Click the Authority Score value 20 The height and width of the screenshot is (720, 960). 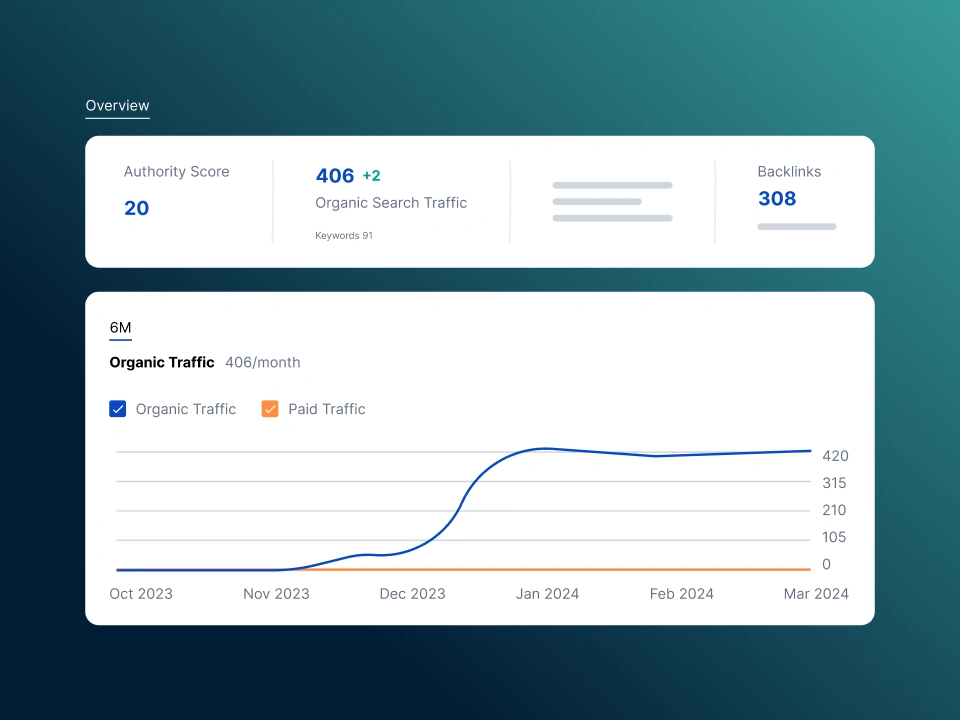tap(136, 208)
